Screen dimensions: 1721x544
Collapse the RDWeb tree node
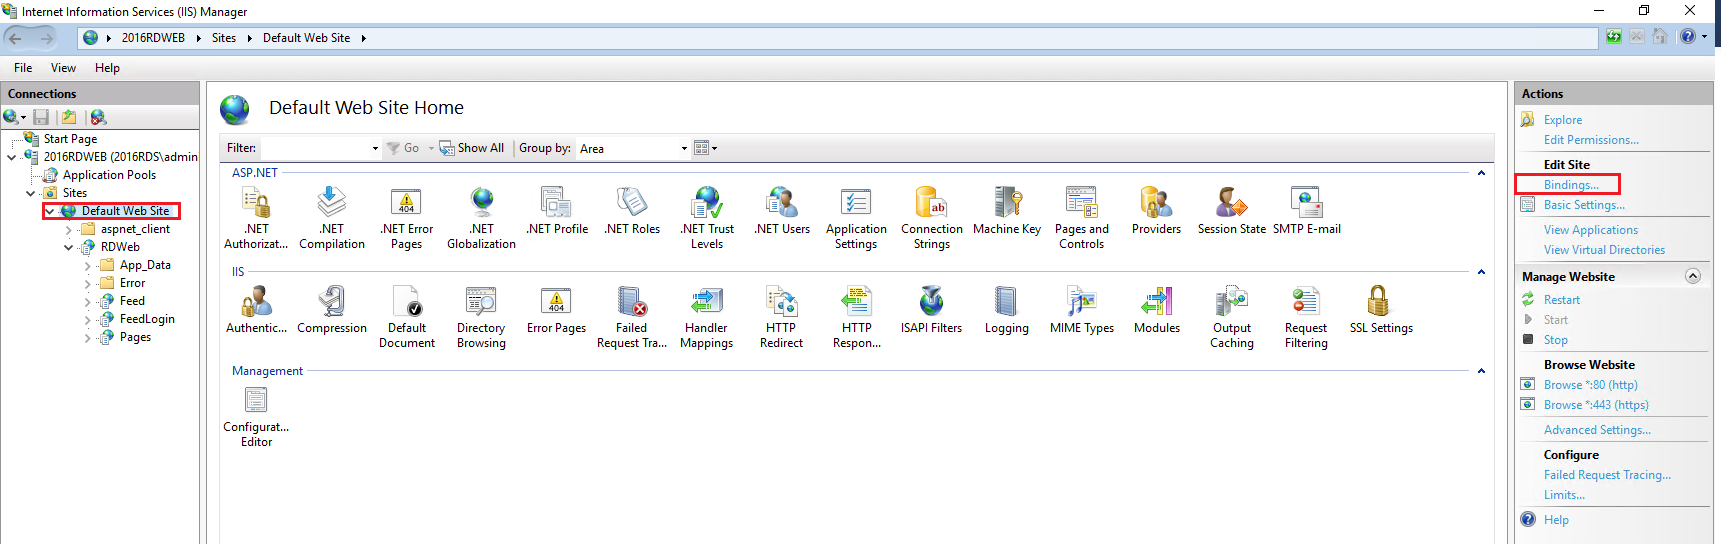pos(68,247)
